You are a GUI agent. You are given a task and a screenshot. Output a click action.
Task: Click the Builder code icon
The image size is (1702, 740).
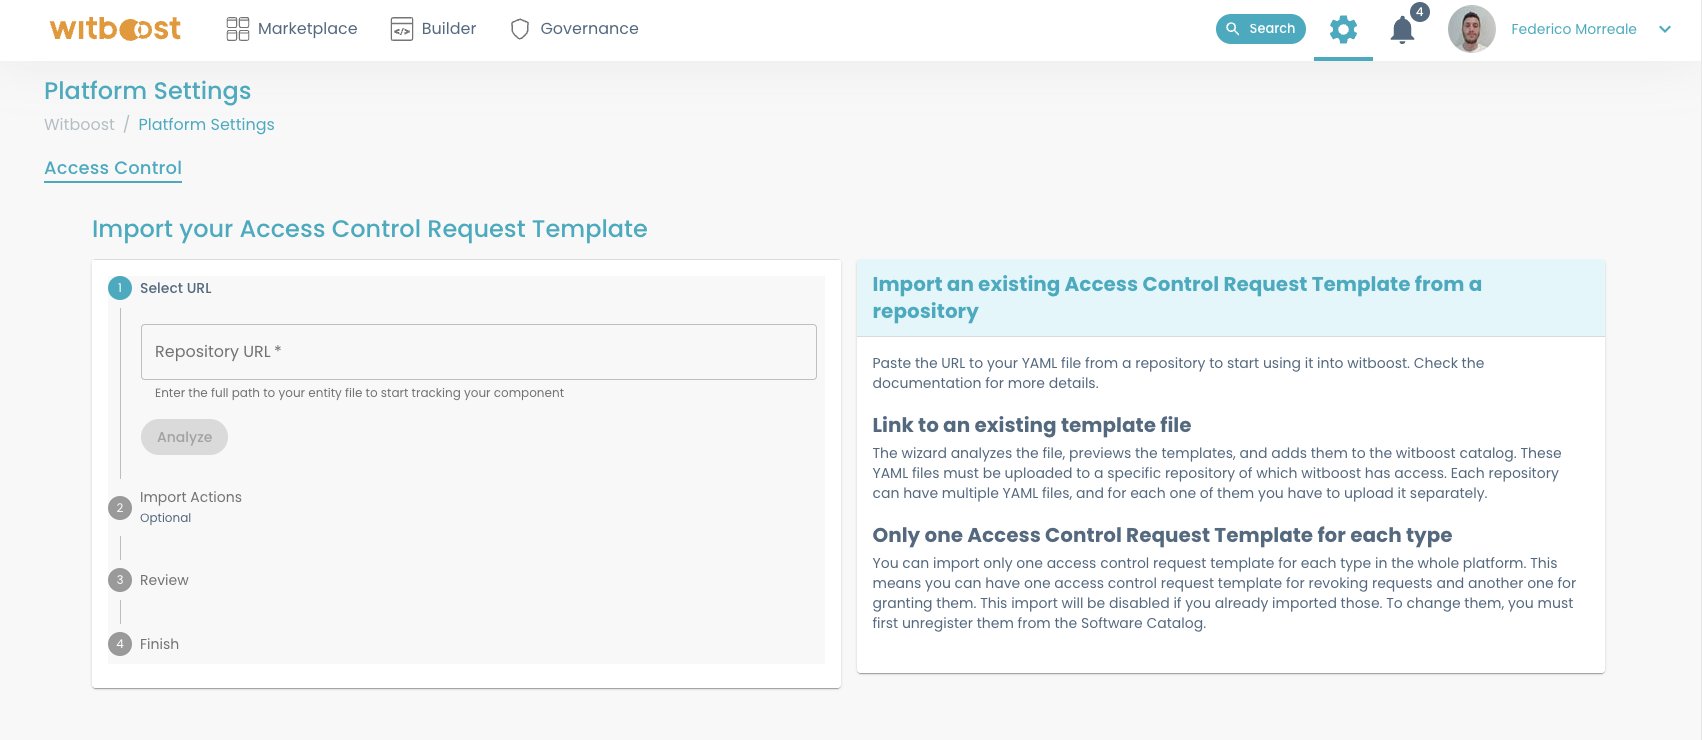402,29
